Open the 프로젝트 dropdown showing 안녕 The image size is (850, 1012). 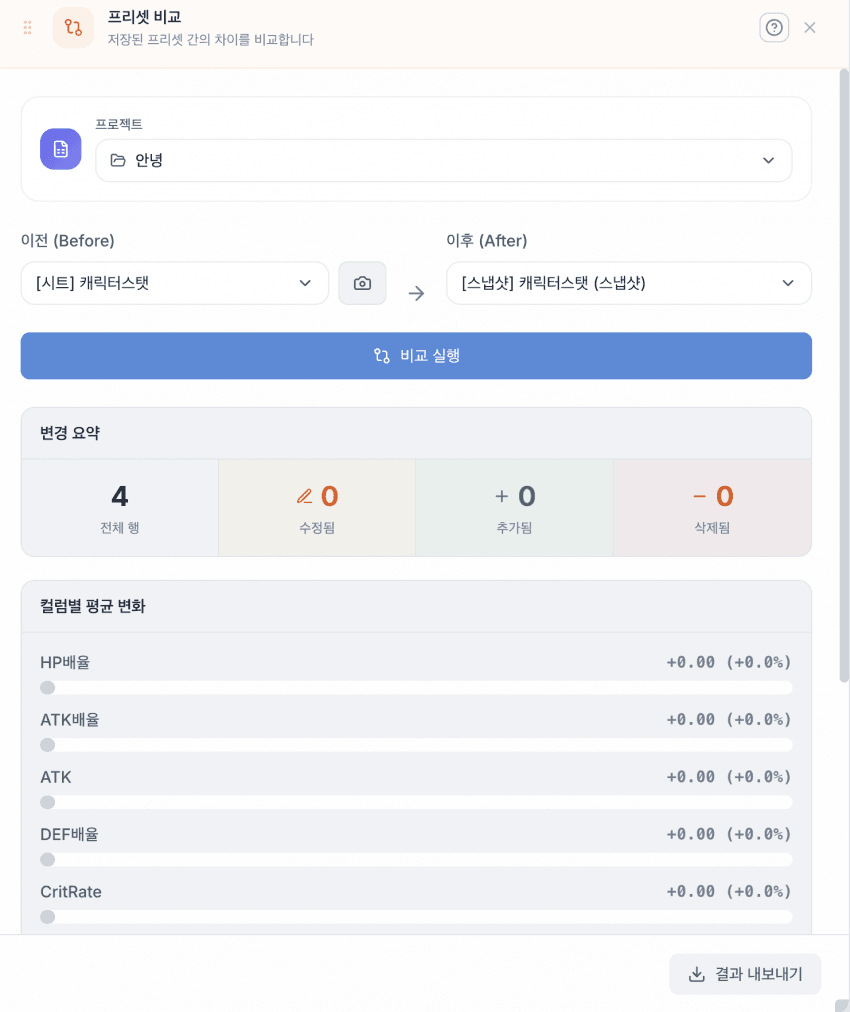(443, 160)
